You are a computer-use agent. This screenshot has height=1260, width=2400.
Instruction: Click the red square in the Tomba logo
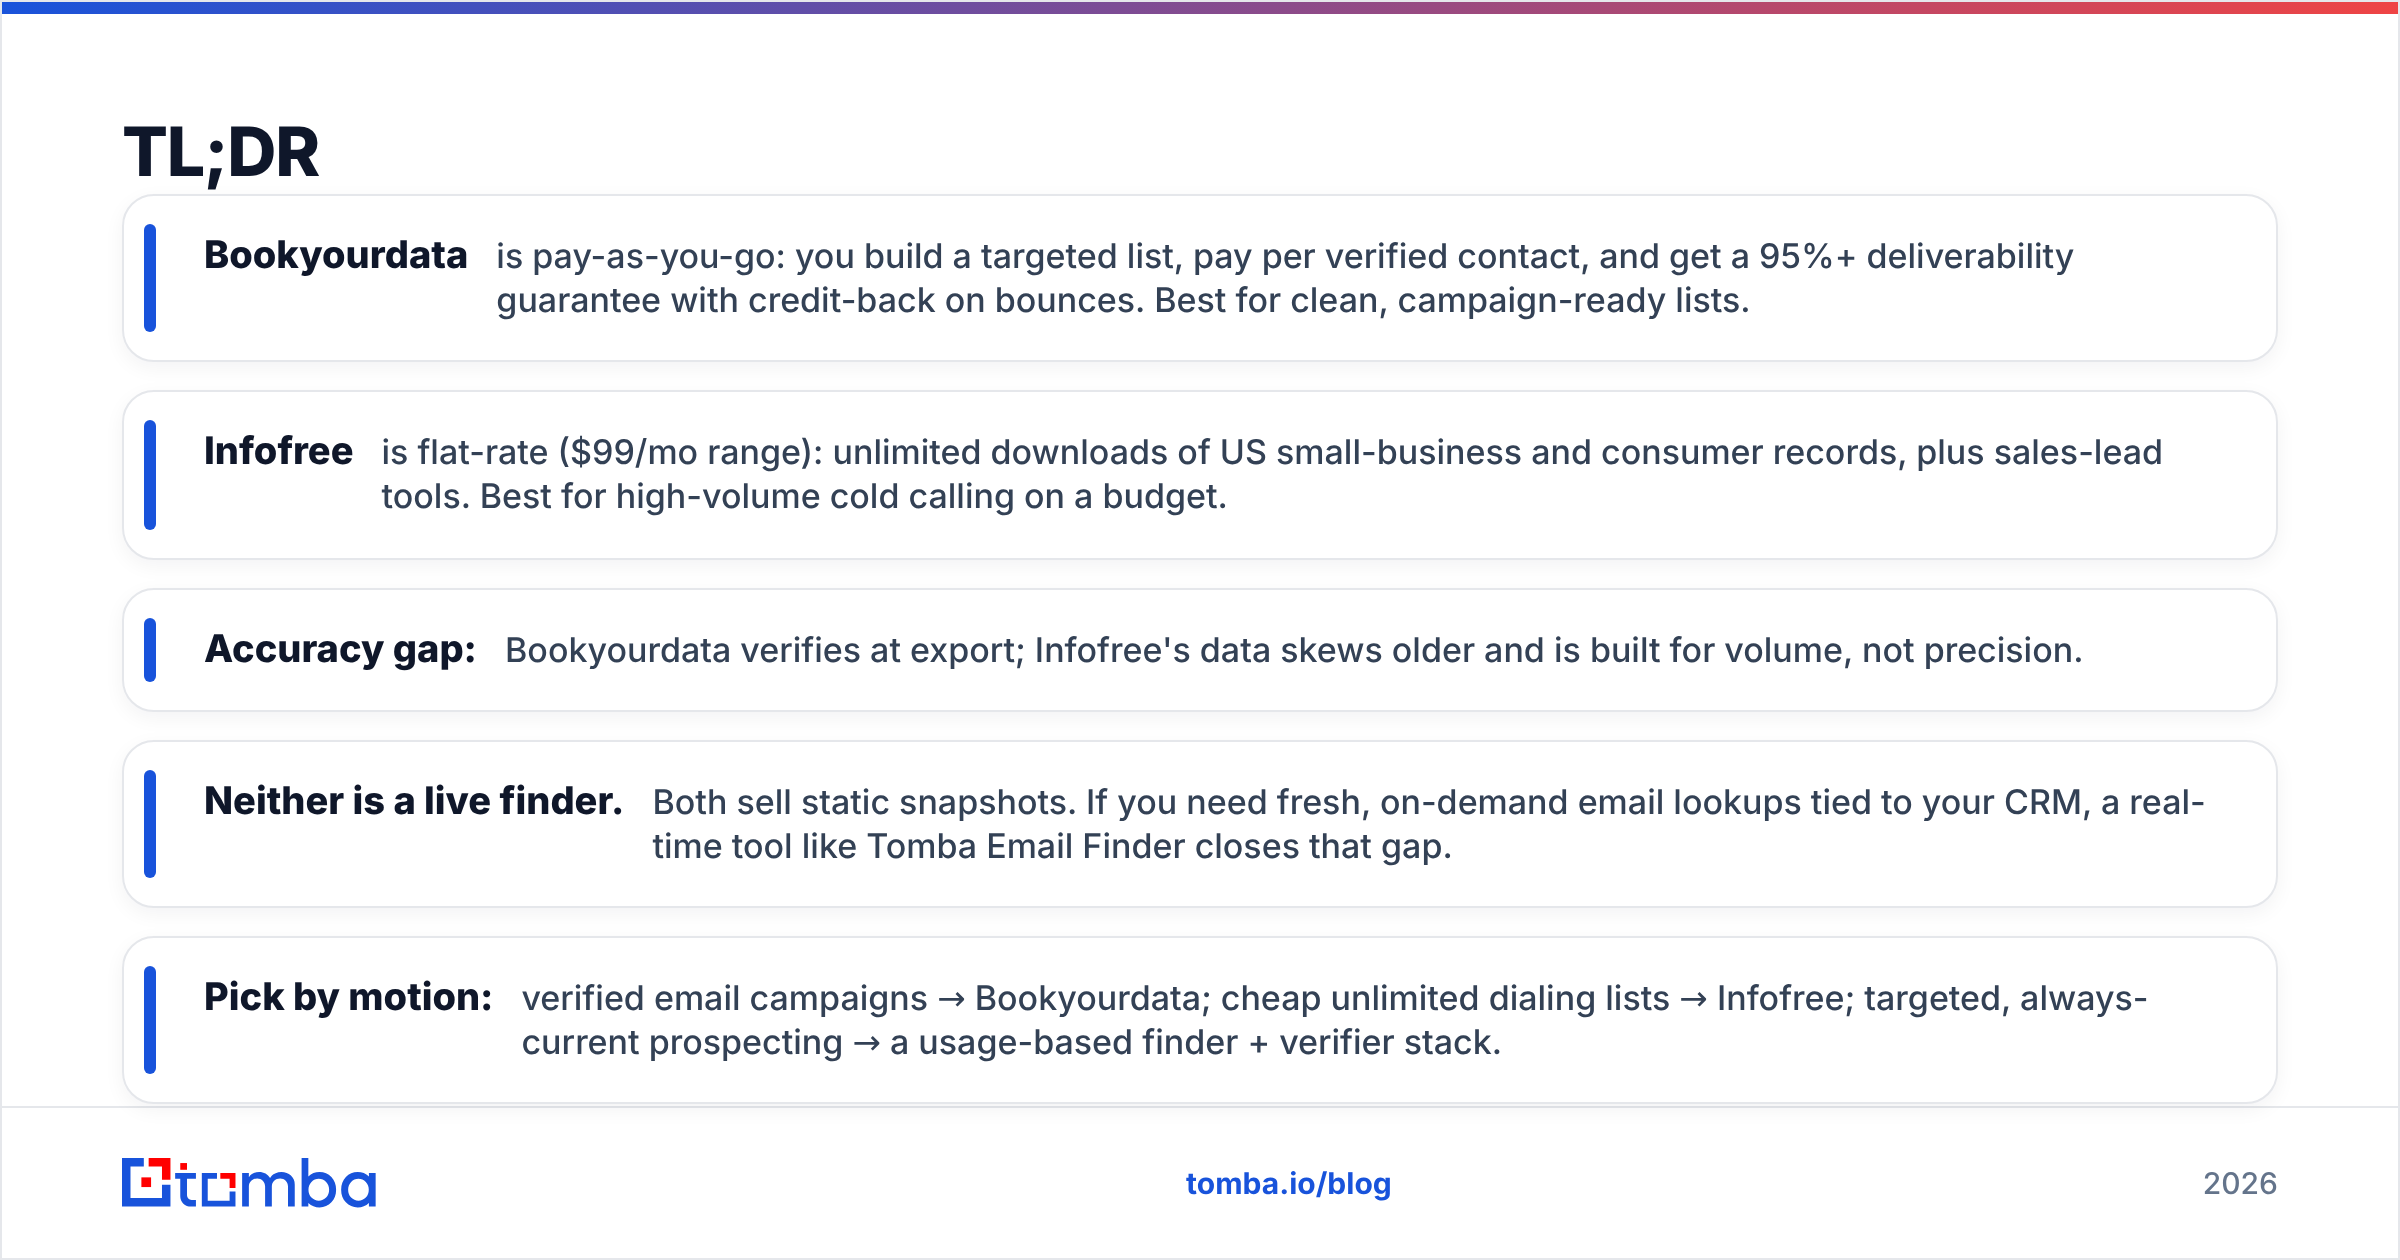pos(148,1182)
